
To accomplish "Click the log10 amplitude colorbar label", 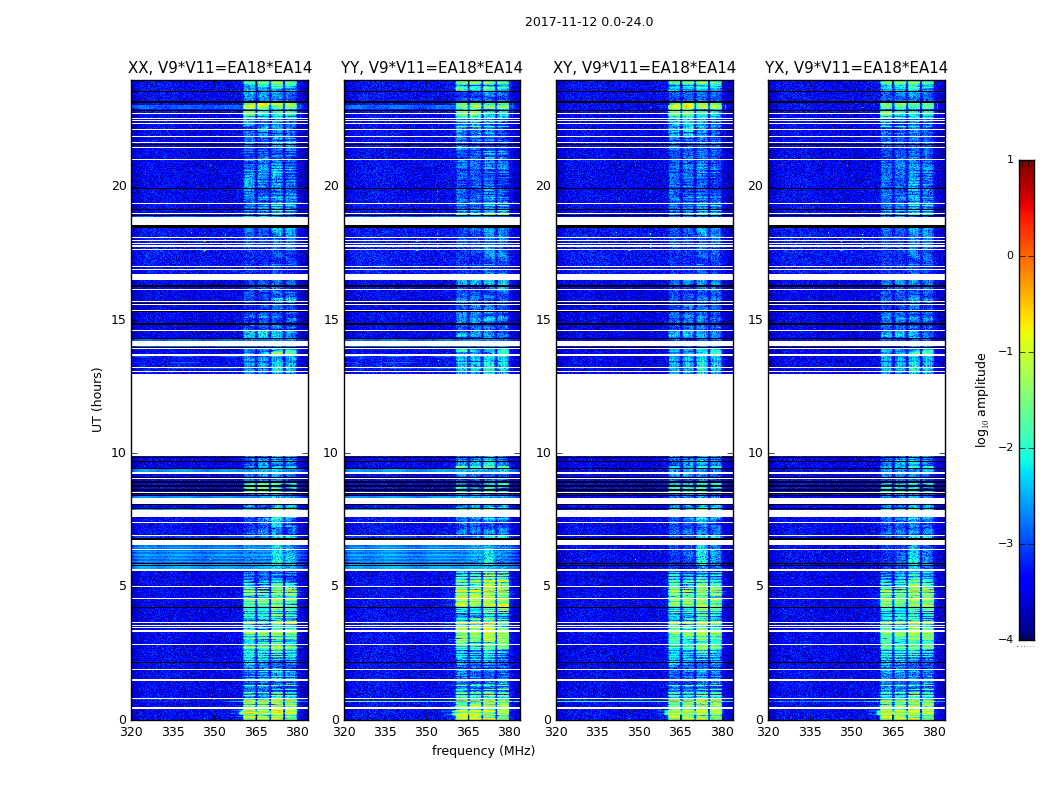I will tap(981, 400).
